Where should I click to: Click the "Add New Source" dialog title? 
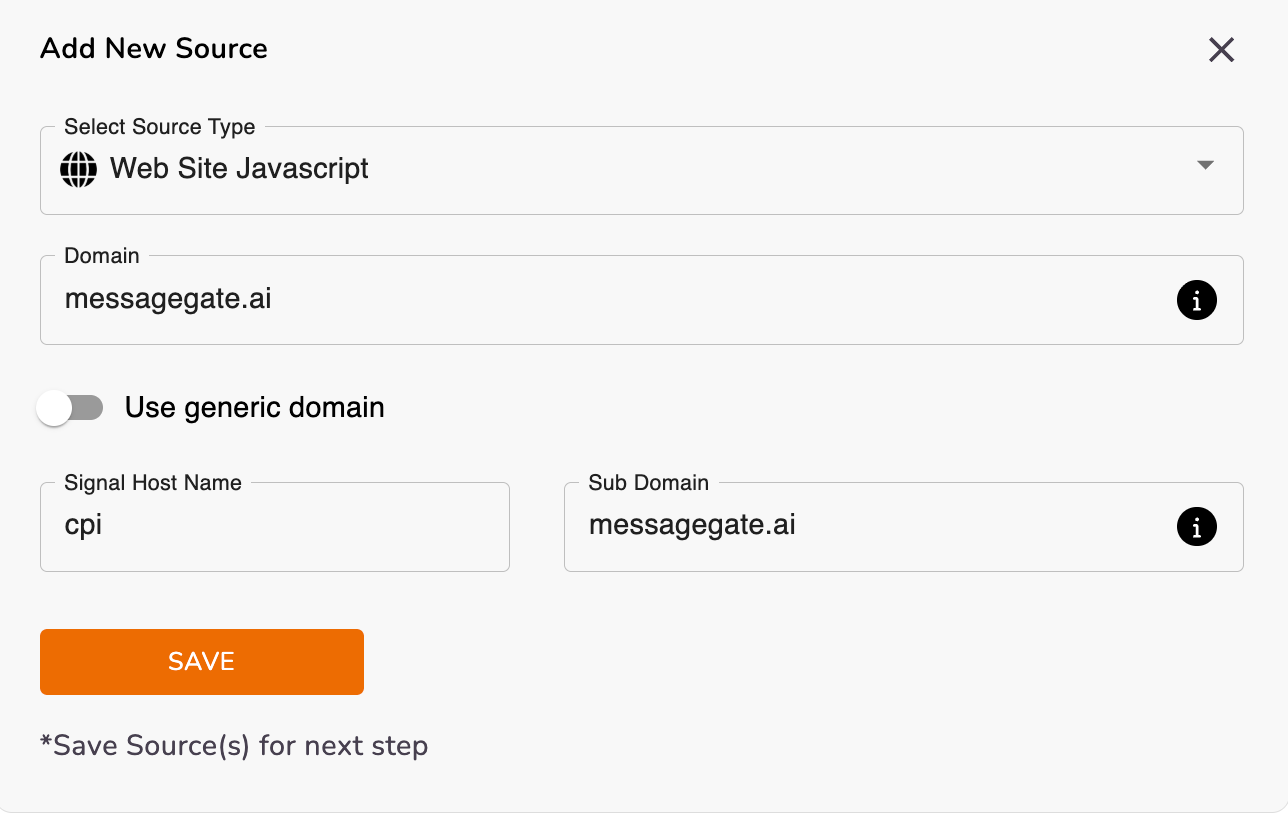click(154, 49)
